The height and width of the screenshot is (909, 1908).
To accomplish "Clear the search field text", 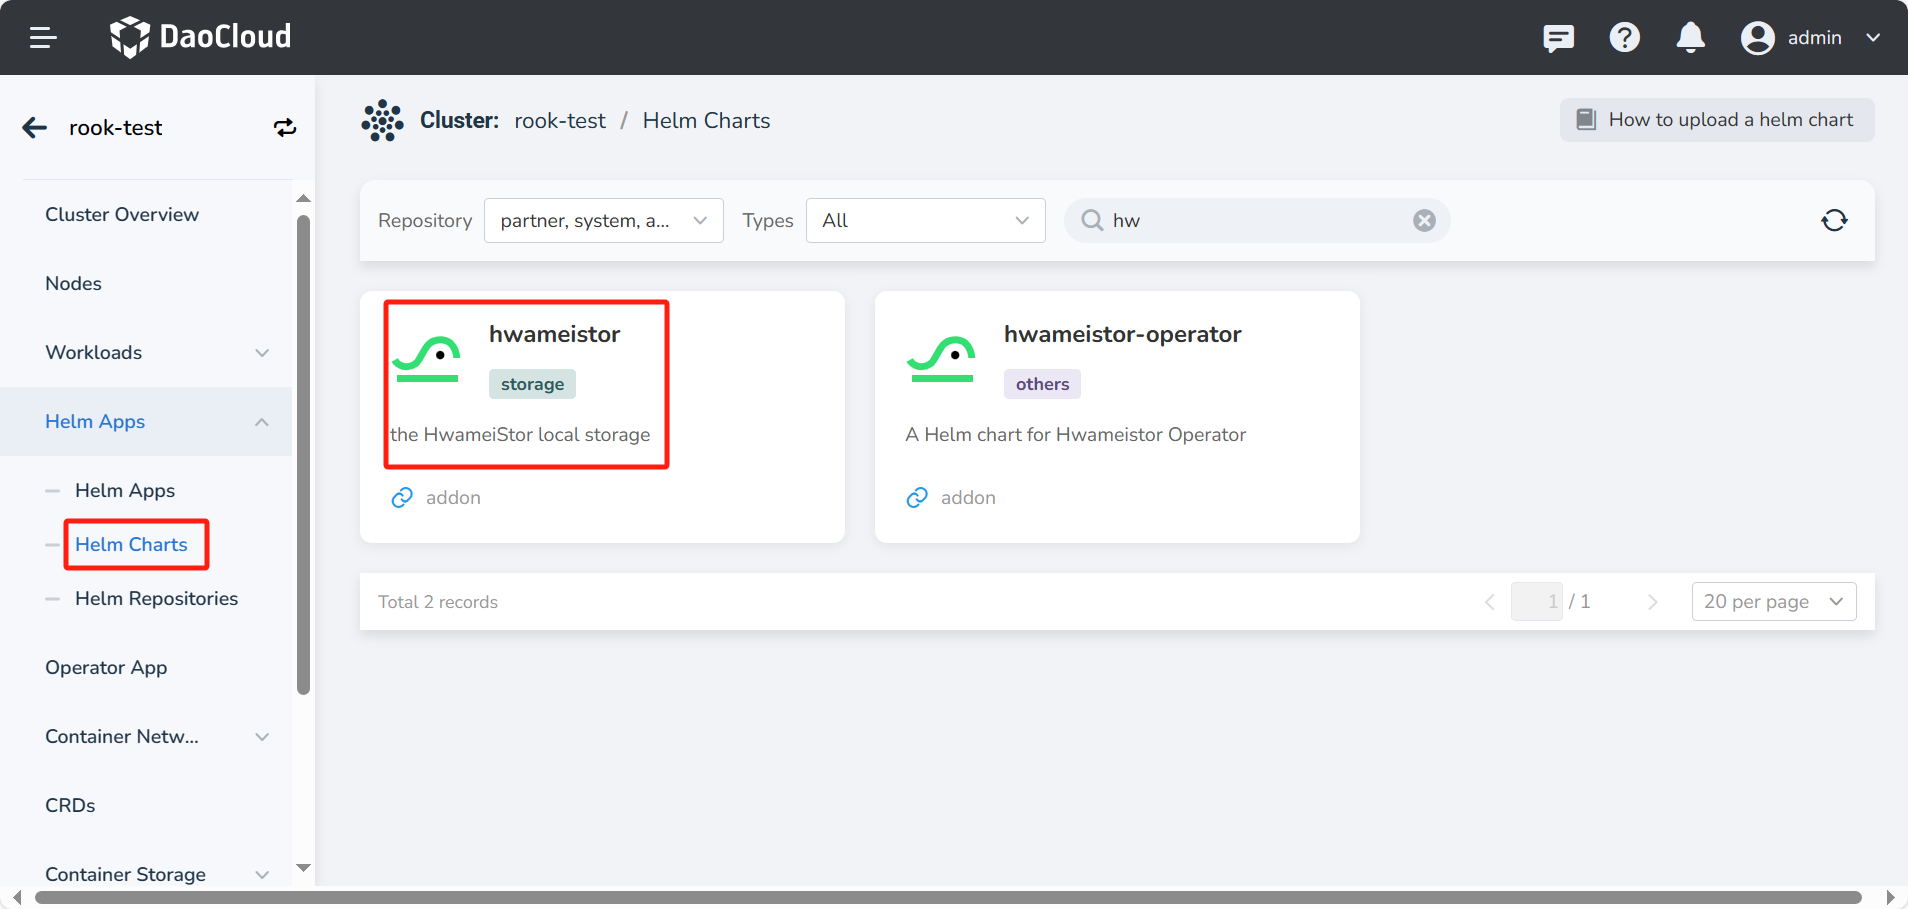I will (1424, 221).
